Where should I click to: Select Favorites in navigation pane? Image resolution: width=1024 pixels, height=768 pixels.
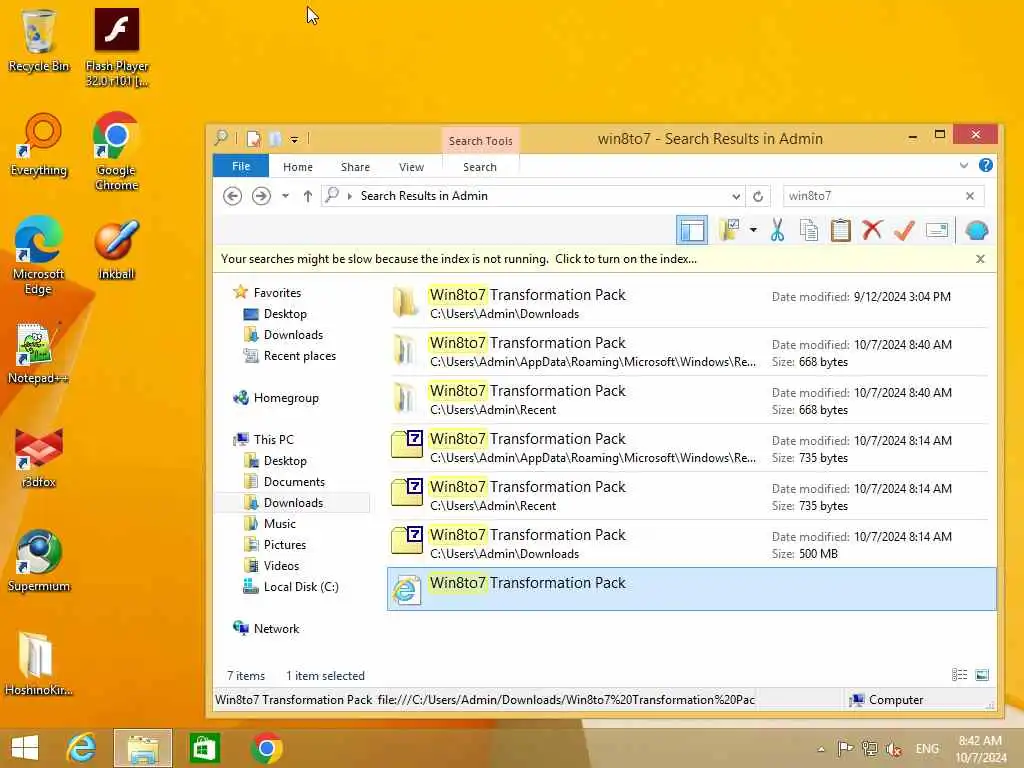(266, 293)
